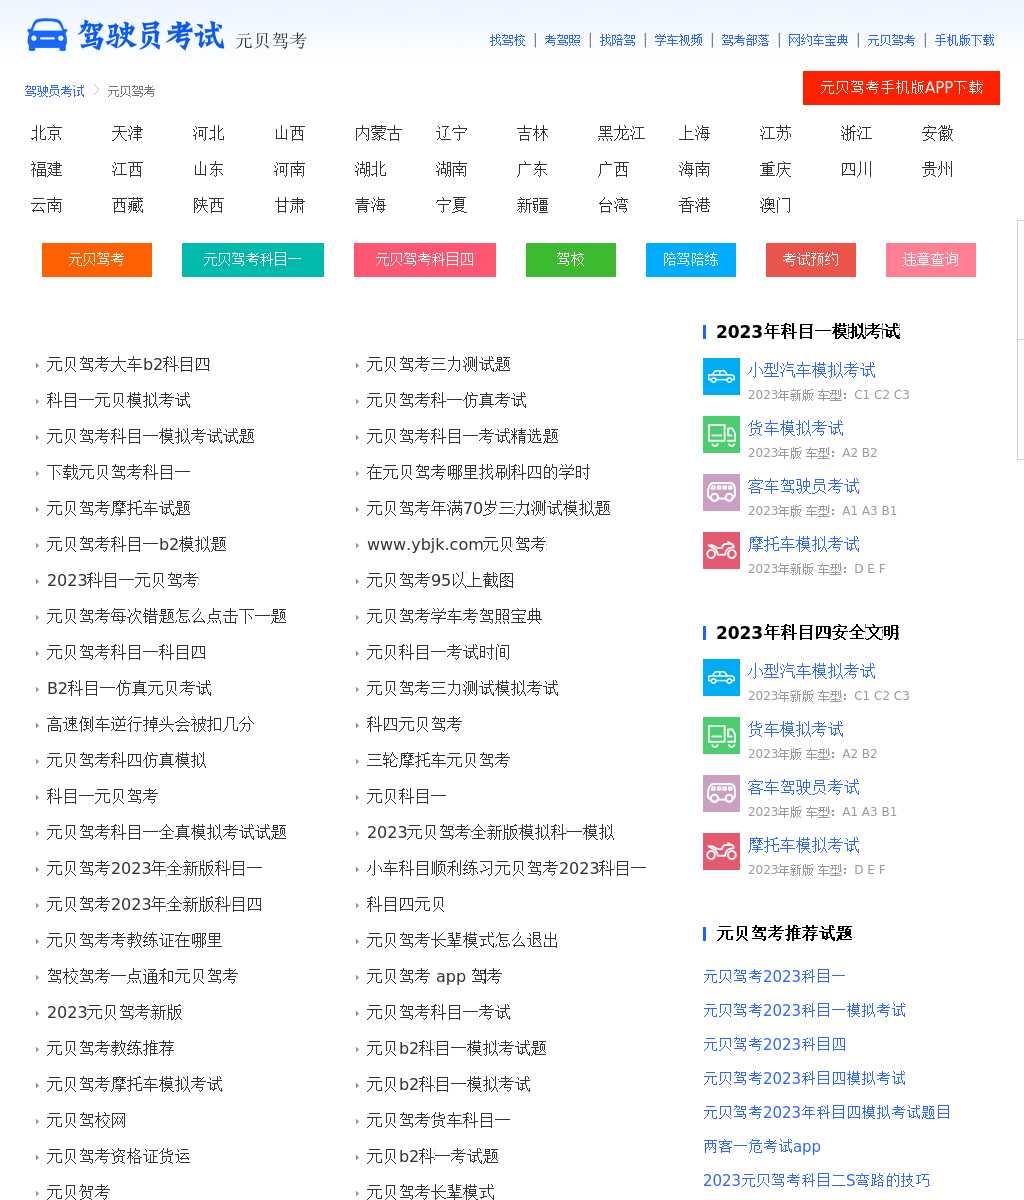Screen dimensions: 1024x1200
Task: Open 下载元贝驾考科目一 link
Action: 118,472
